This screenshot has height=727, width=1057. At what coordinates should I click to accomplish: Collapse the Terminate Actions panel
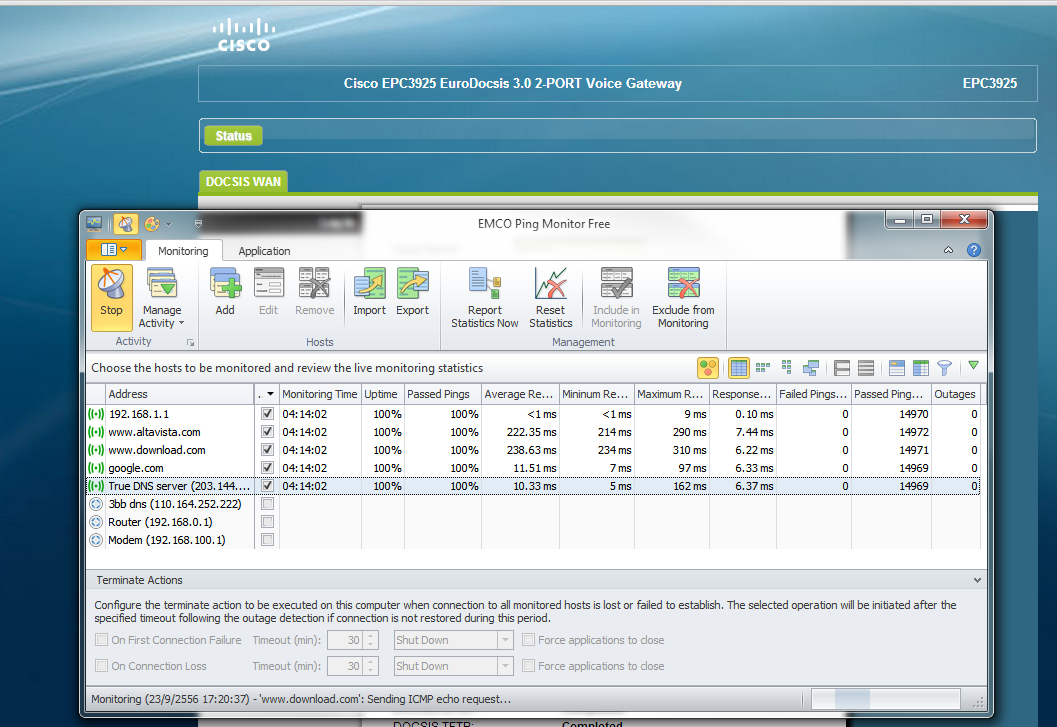977,580
